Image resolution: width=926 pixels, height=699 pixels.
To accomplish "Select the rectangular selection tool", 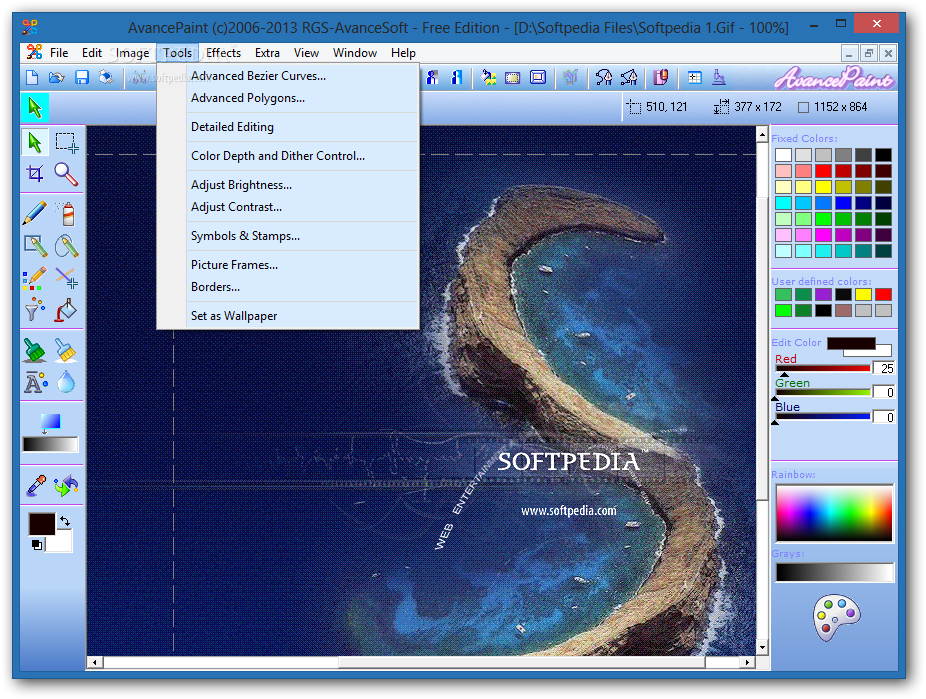I will pyautogui.click(x=66, y=143).
